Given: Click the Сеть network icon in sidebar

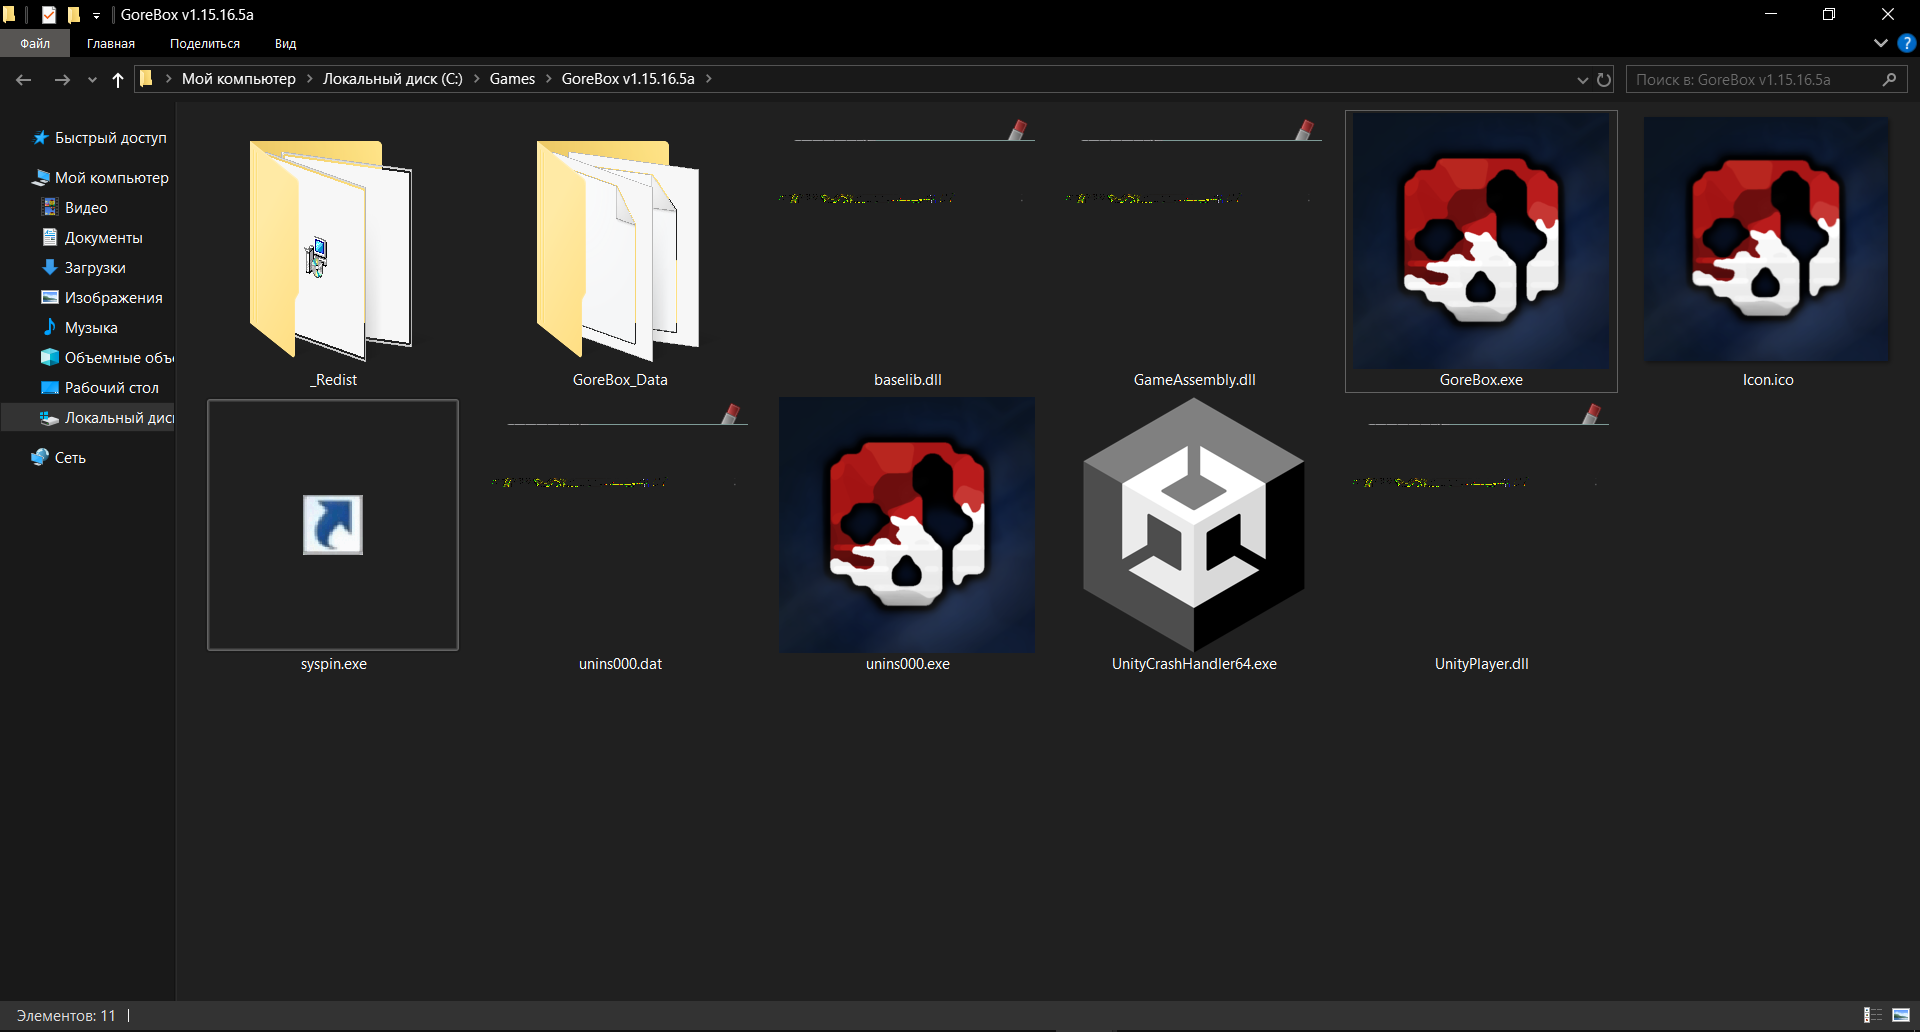Looking at the screenshot, I should click(40, 457).
